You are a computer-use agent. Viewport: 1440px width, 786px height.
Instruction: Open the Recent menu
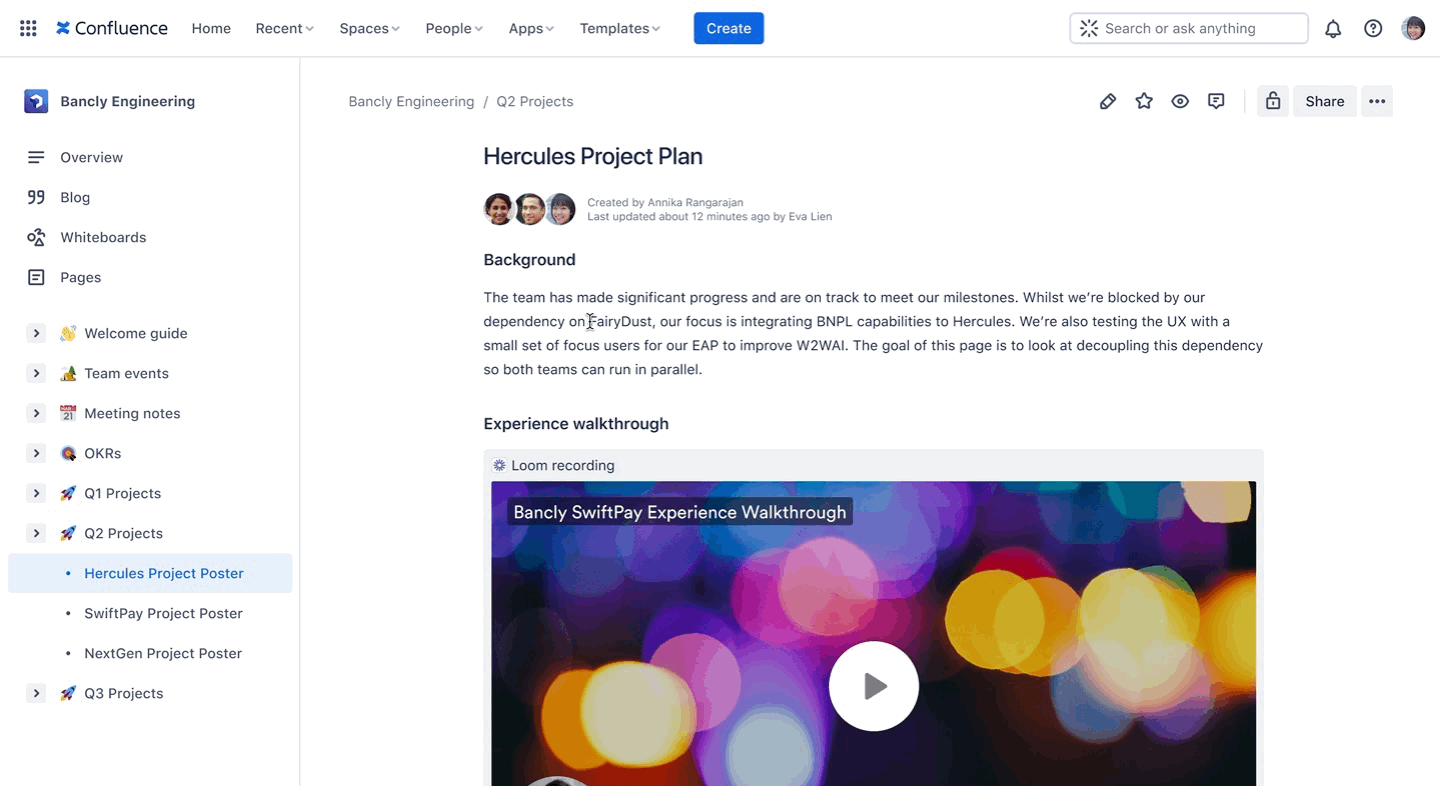click(x=283, y=28)
